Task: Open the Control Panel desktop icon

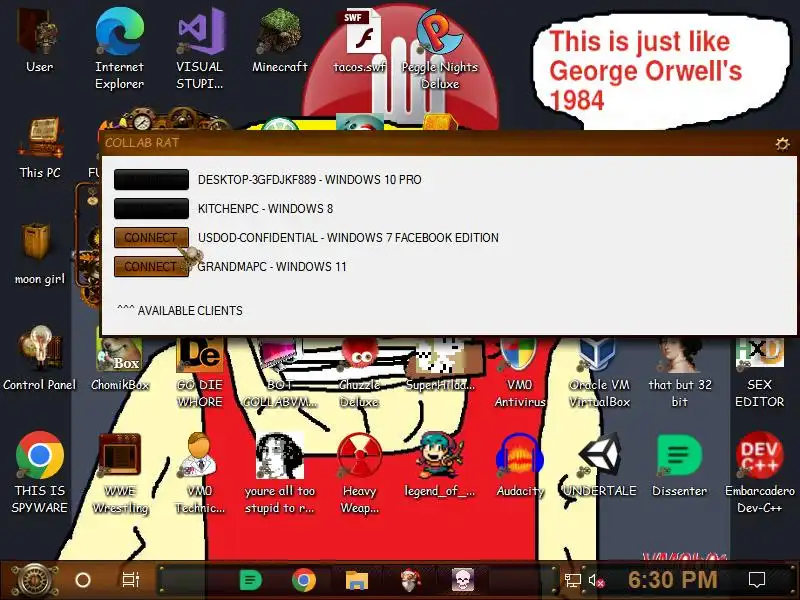Action: click(40, 360)
